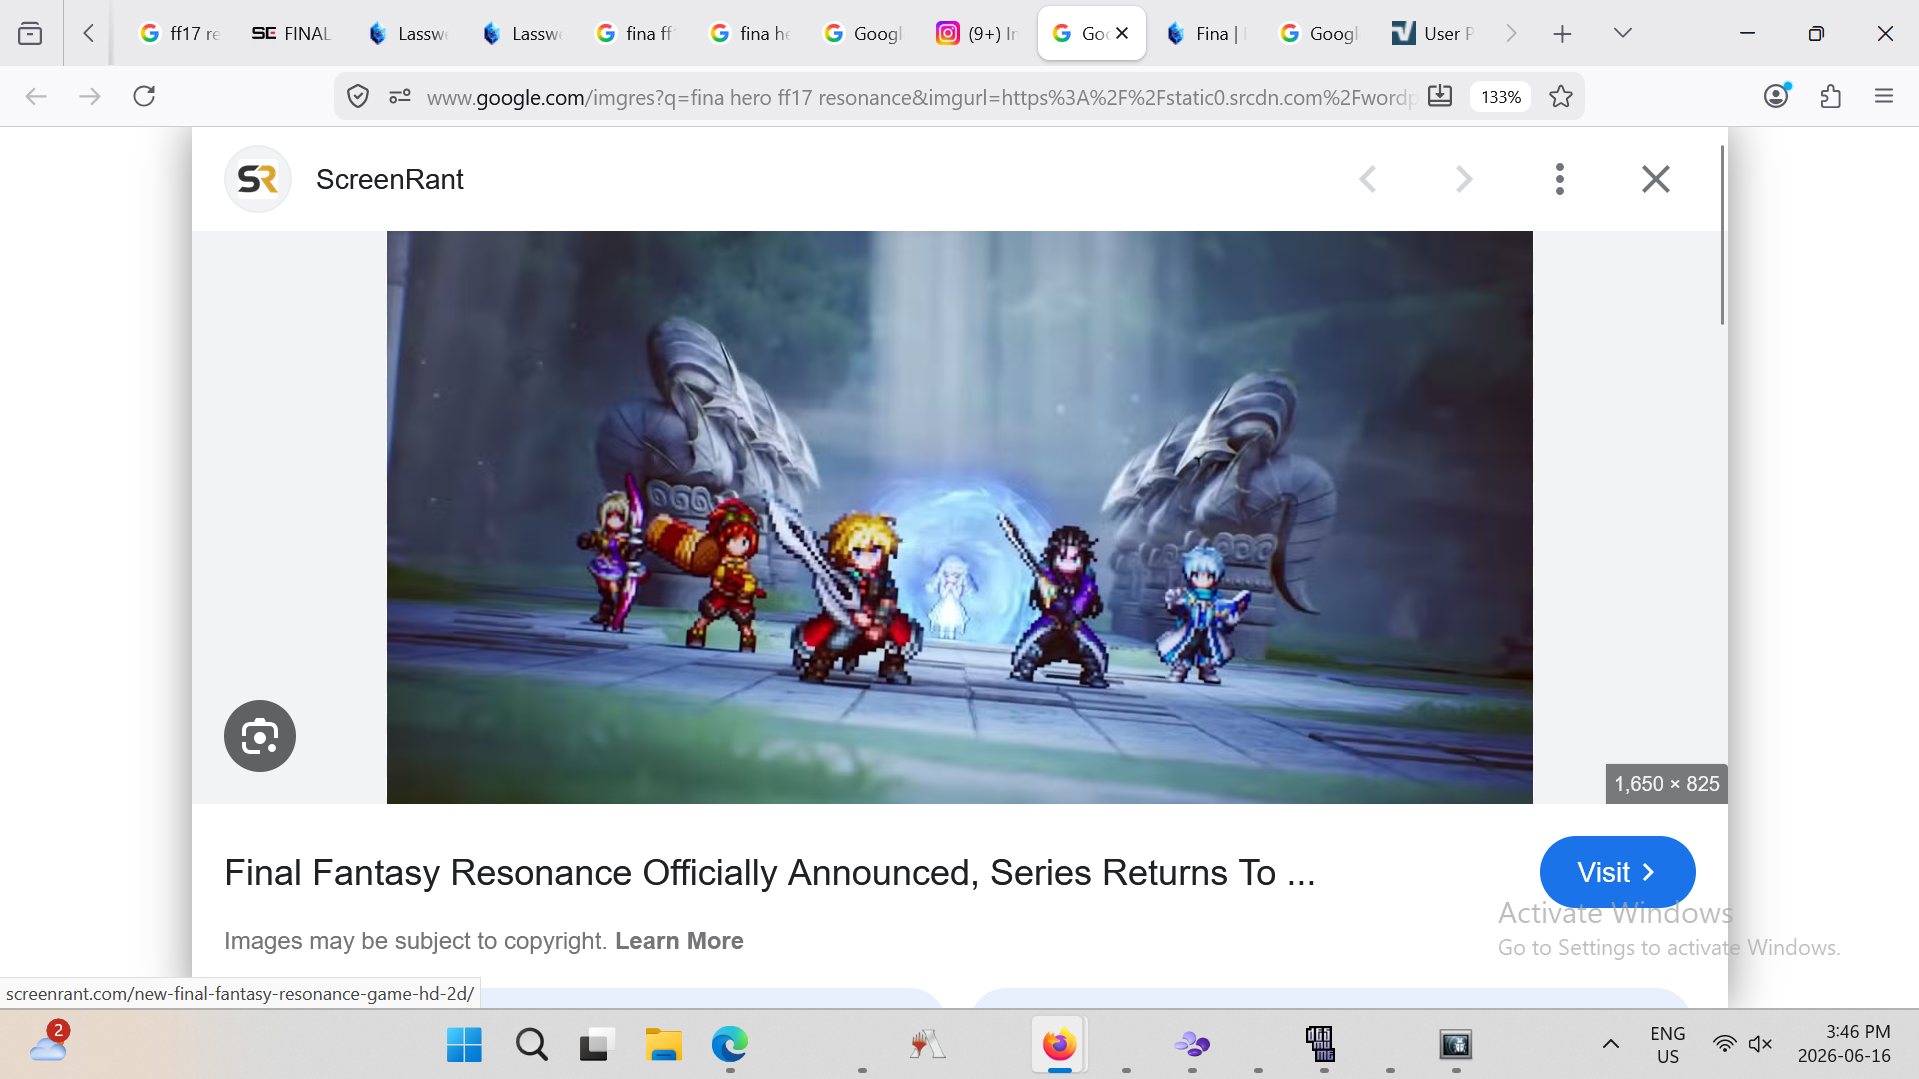Close the ScreenRant image preview panel

(1656, 179)
